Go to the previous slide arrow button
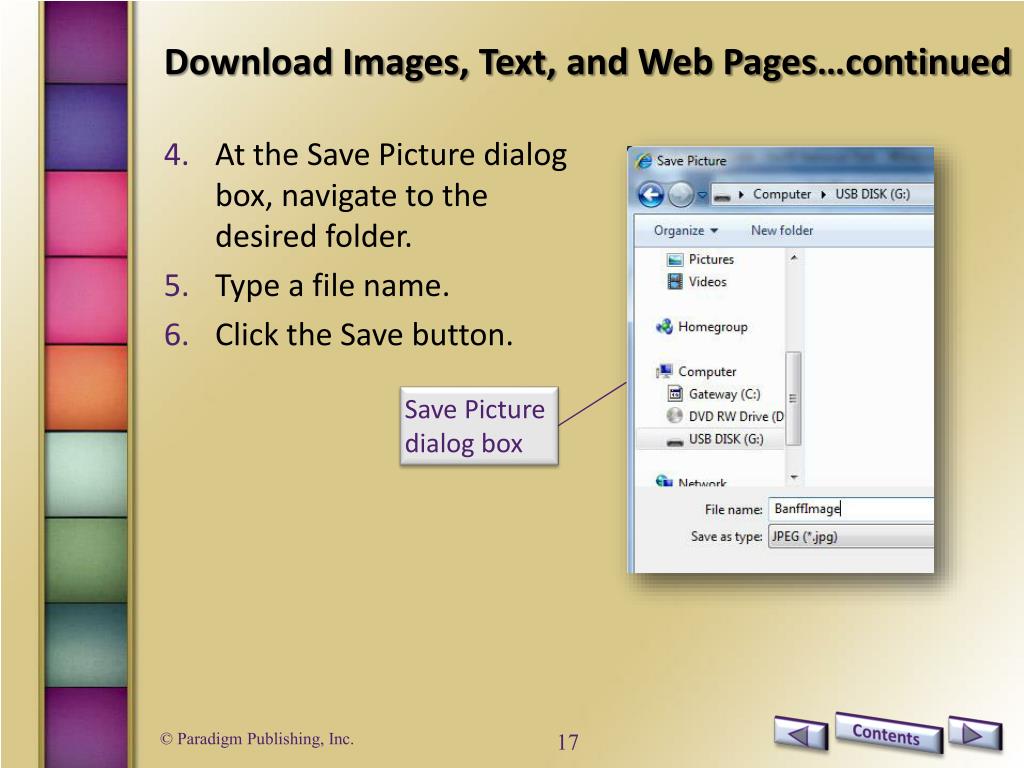The height and width of the screenshot is (768, 1024). [x=801, y=733]
